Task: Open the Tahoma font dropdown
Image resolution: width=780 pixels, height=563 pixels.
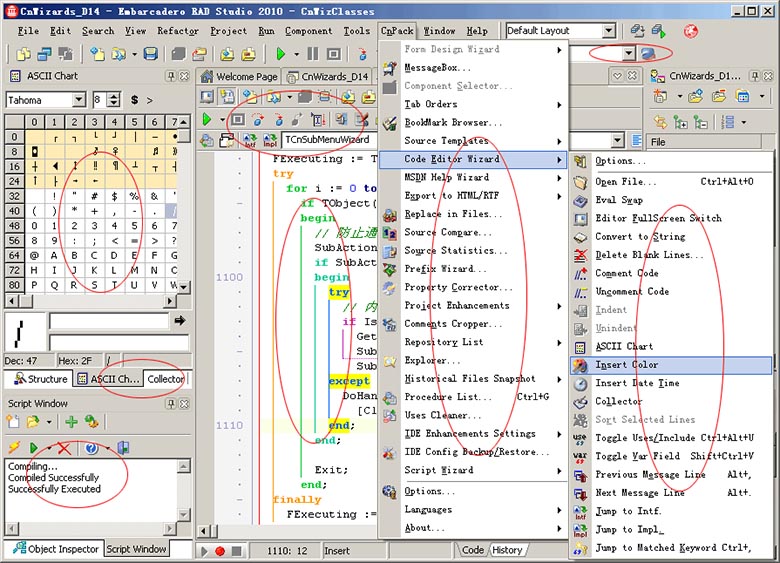Action: click(x=78, y=100)
